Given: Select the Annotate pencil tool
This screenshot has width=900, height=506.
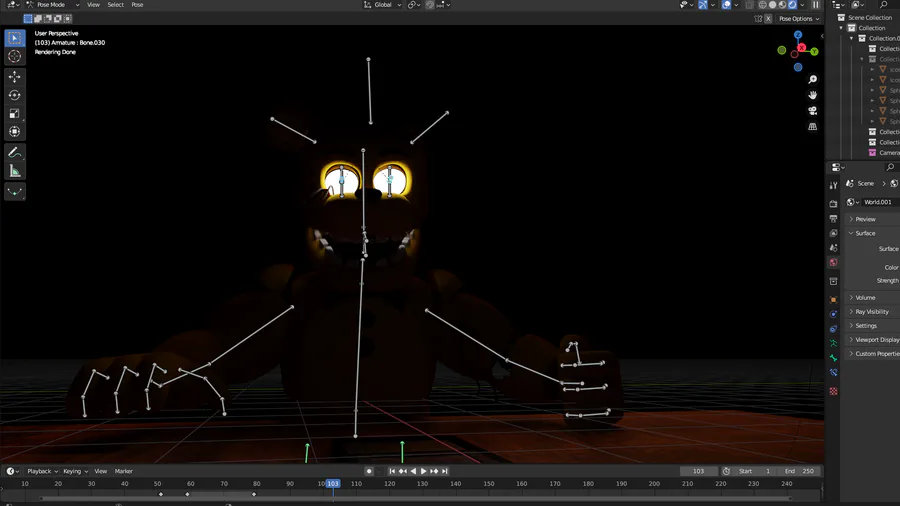Looking at the screenshot, I should click(x=15, y=152).
